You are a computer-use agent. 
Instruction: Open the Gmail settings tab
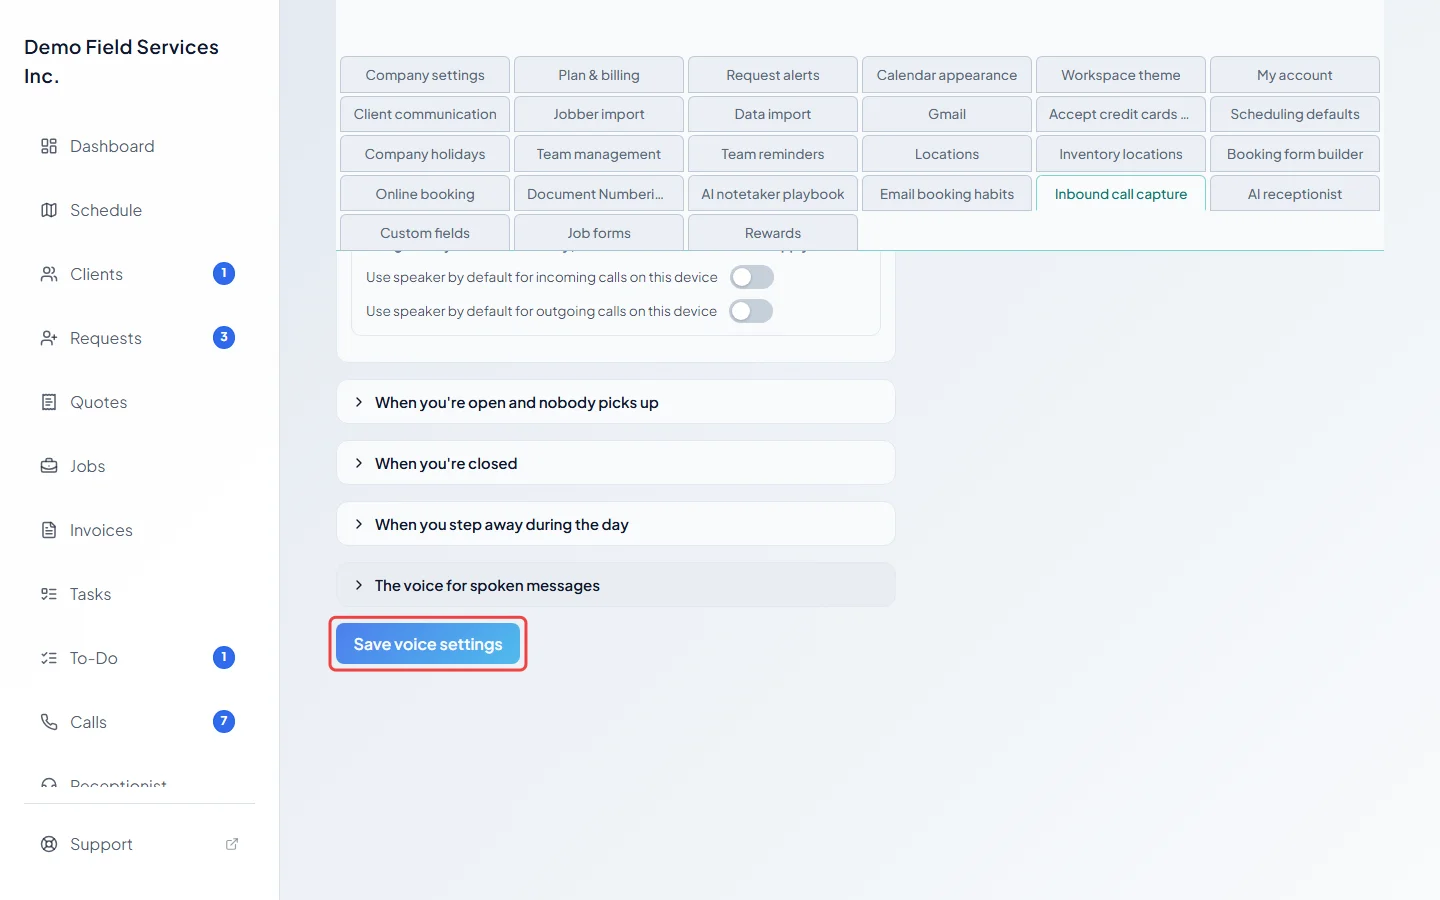[x=947, y=114]
